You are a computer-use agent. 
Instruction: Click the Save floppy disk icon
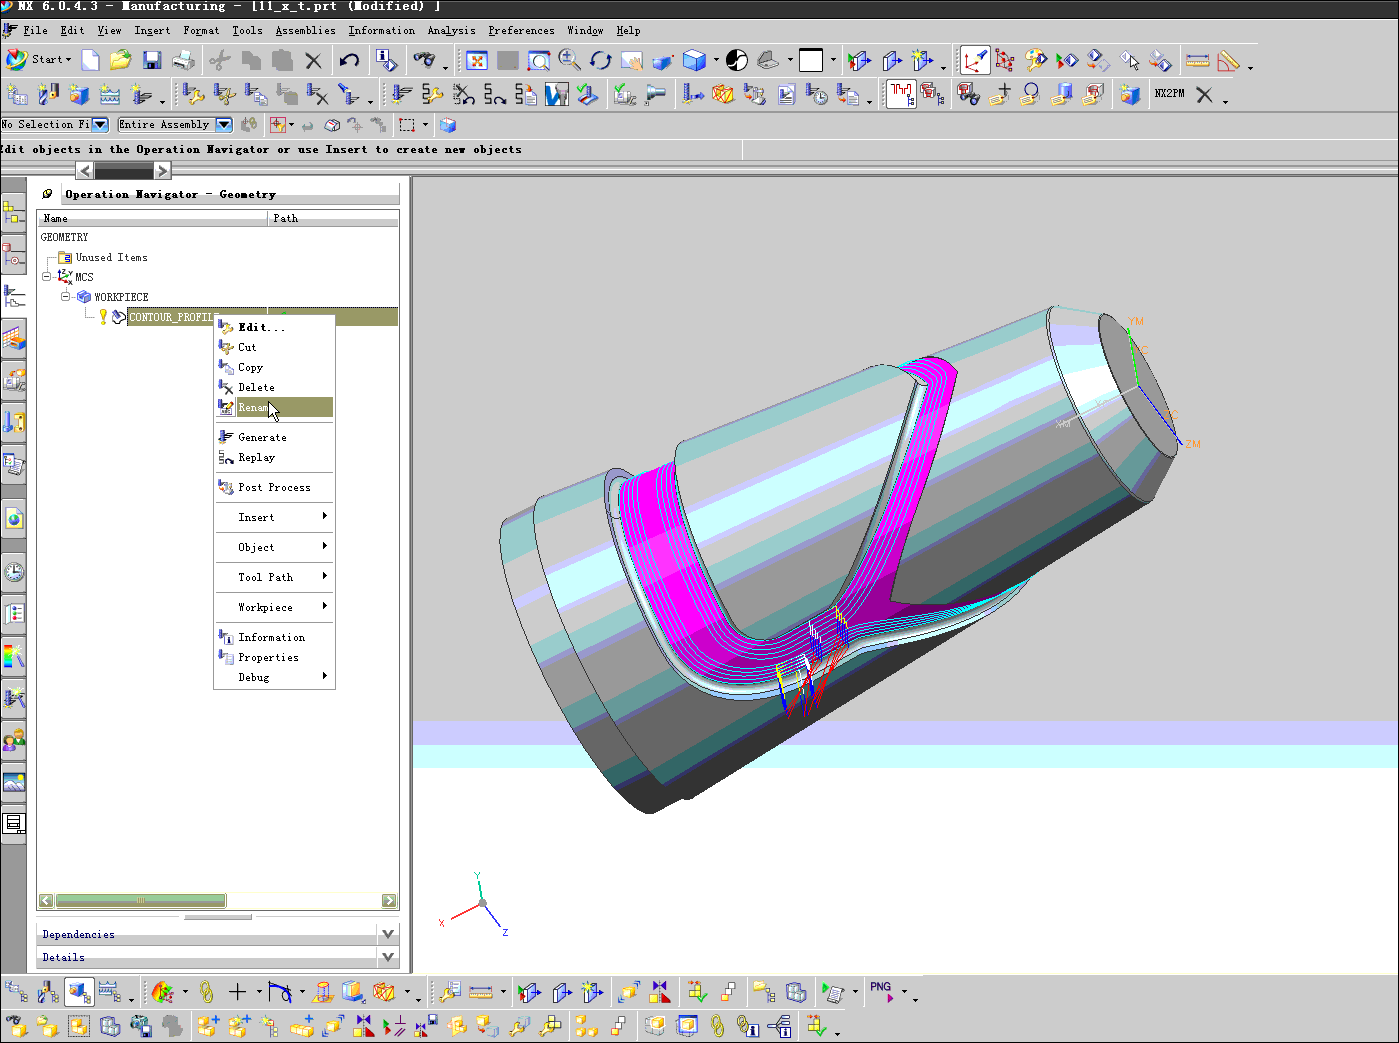point(152,61)
